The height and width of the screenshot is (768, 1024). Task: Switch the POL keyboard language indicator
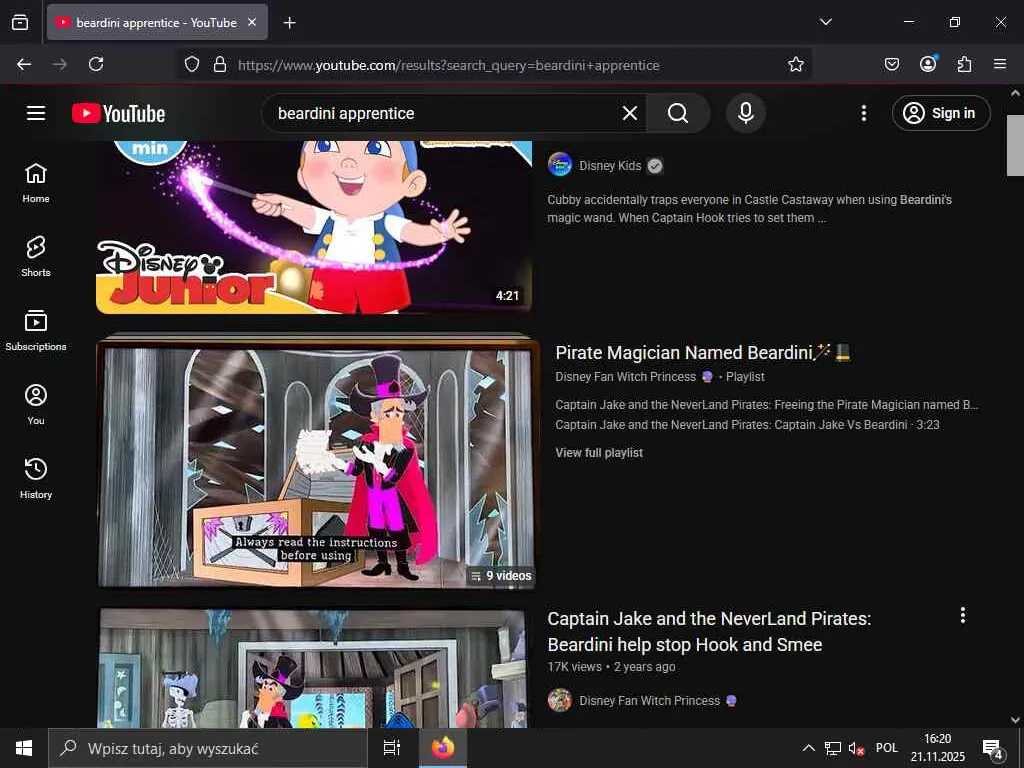click(886, 748)
